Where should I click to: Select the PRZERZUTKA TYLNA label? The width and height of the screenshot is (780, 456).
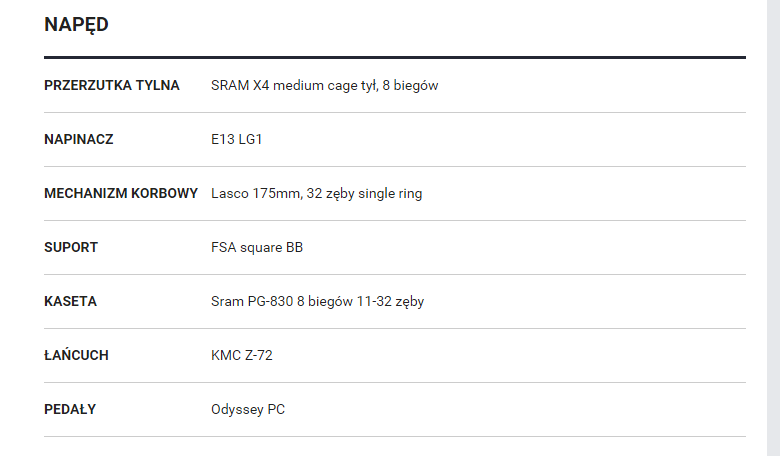[x=111, y=86]
